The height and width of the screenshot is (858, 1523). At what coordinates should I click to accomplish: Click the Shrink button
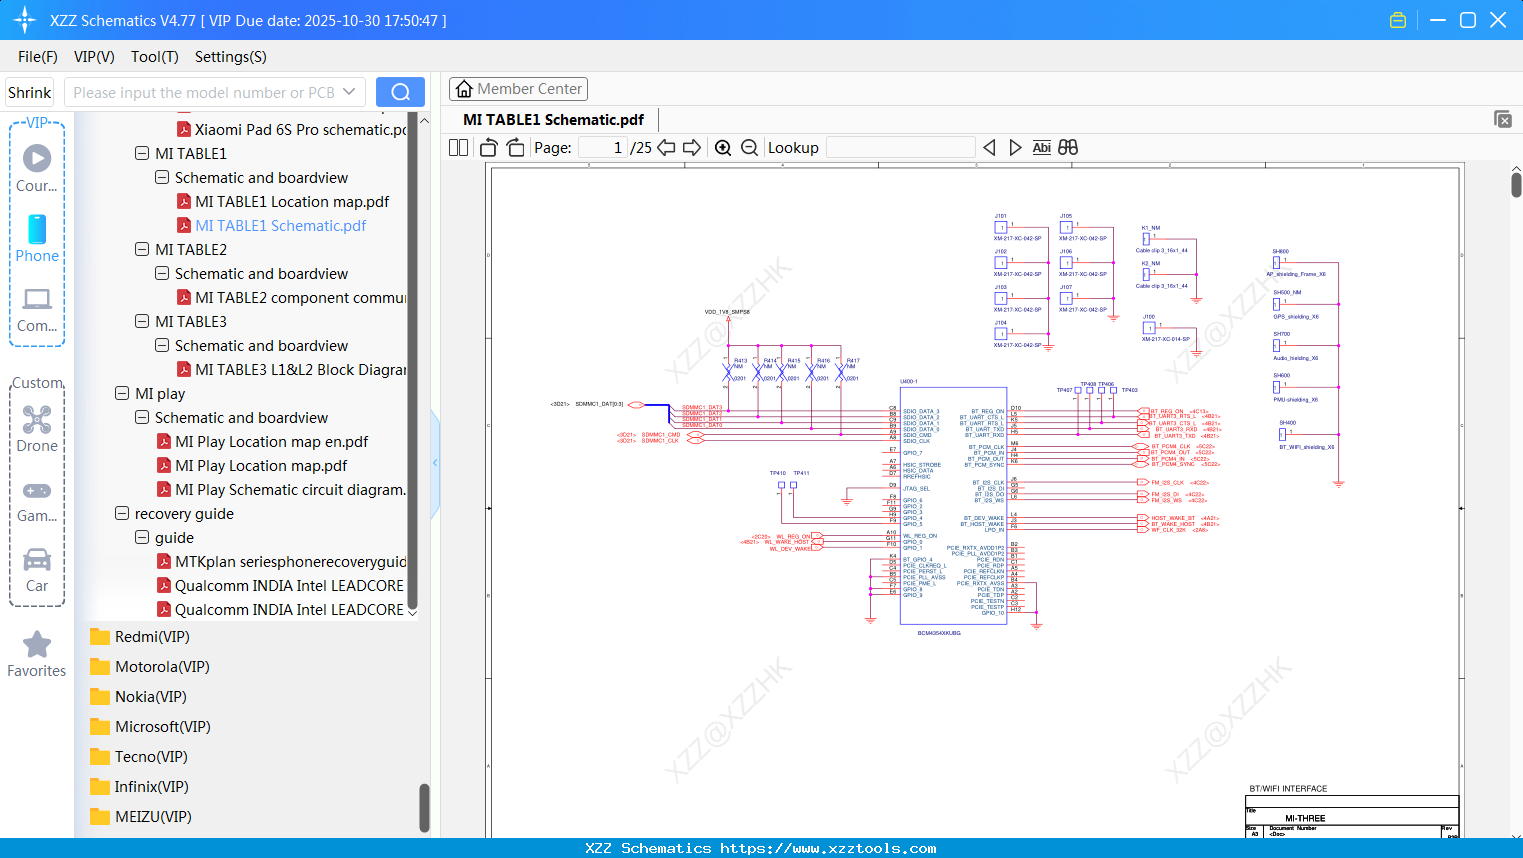pos(29,91)
